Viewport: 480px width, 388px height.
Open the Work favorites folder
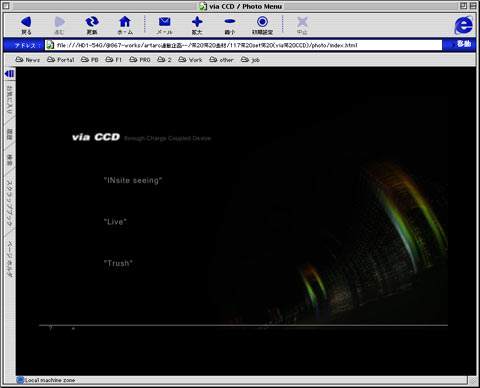pos(190,60)
